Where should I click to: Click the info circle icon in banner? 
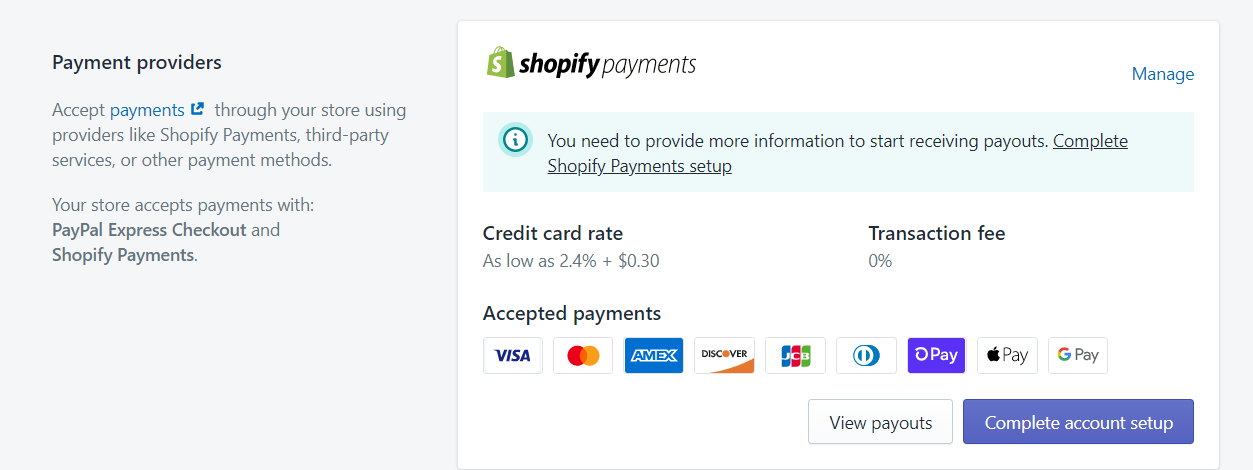(515, 139)
